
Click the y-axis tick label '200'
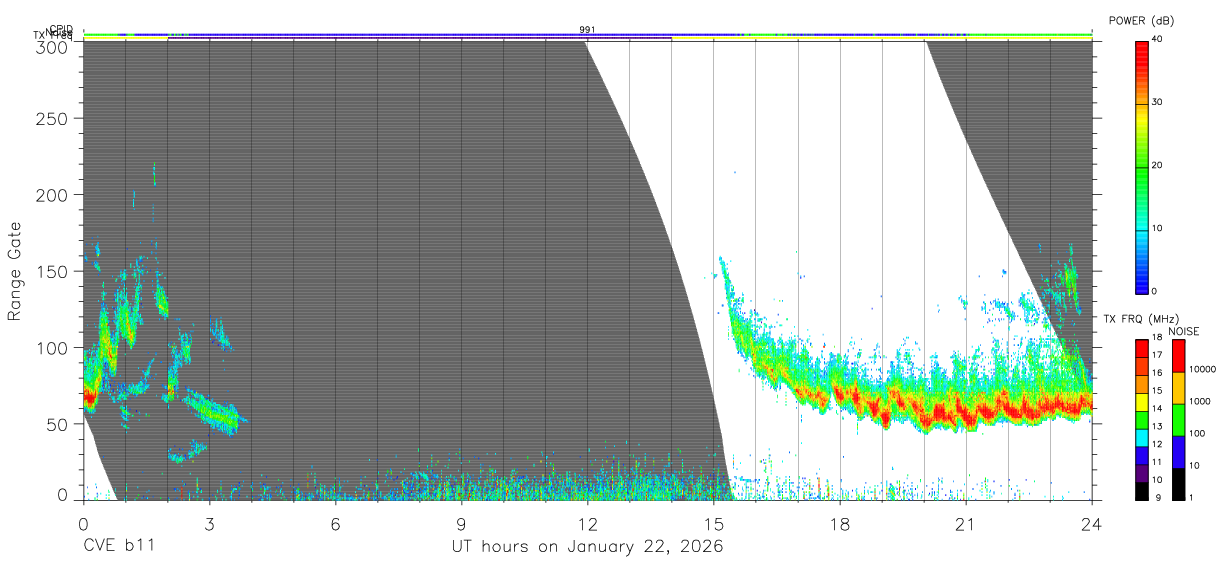tap(53, 194)
